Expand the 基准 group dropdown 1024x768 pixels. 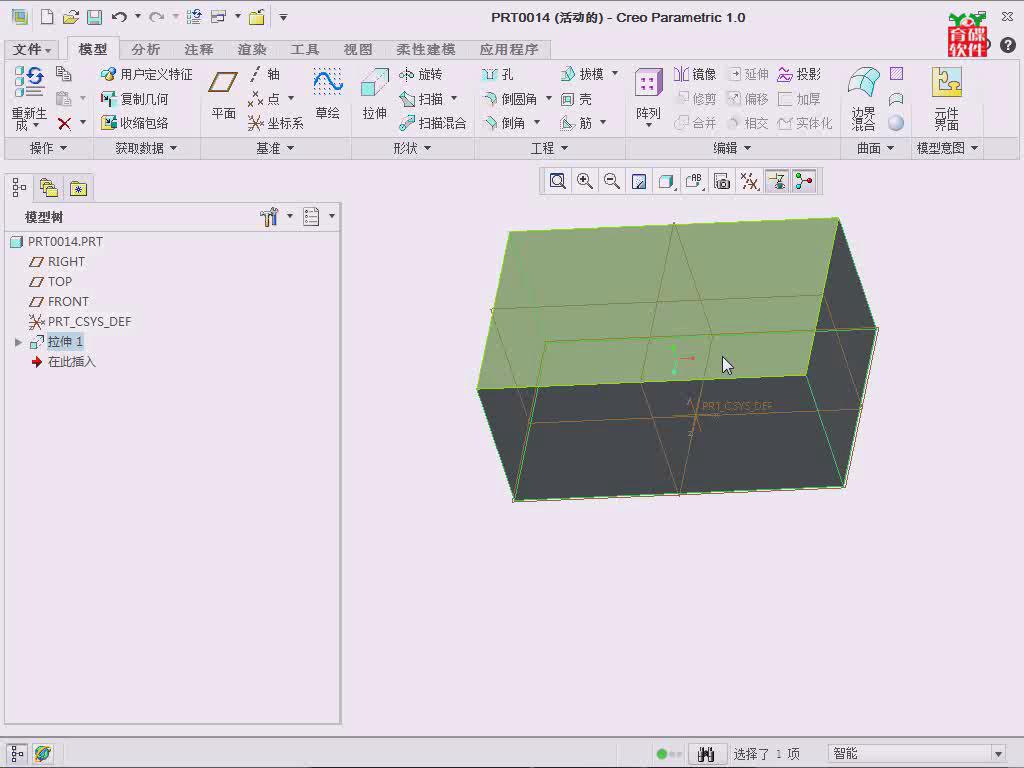coord(275,148)
